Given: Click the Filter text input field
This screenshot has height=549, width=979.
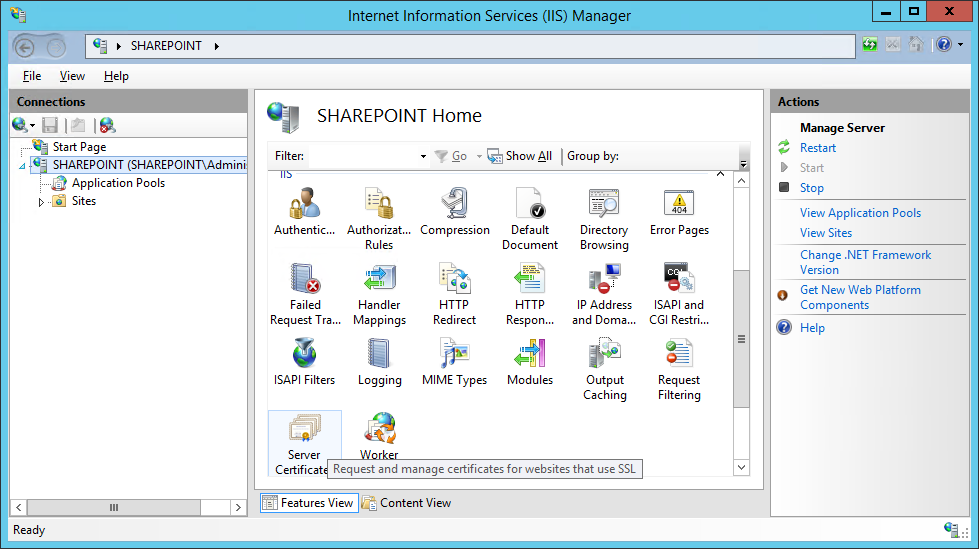Looking at the screenshot, I should pyautogui.click(x=362, y=156).
